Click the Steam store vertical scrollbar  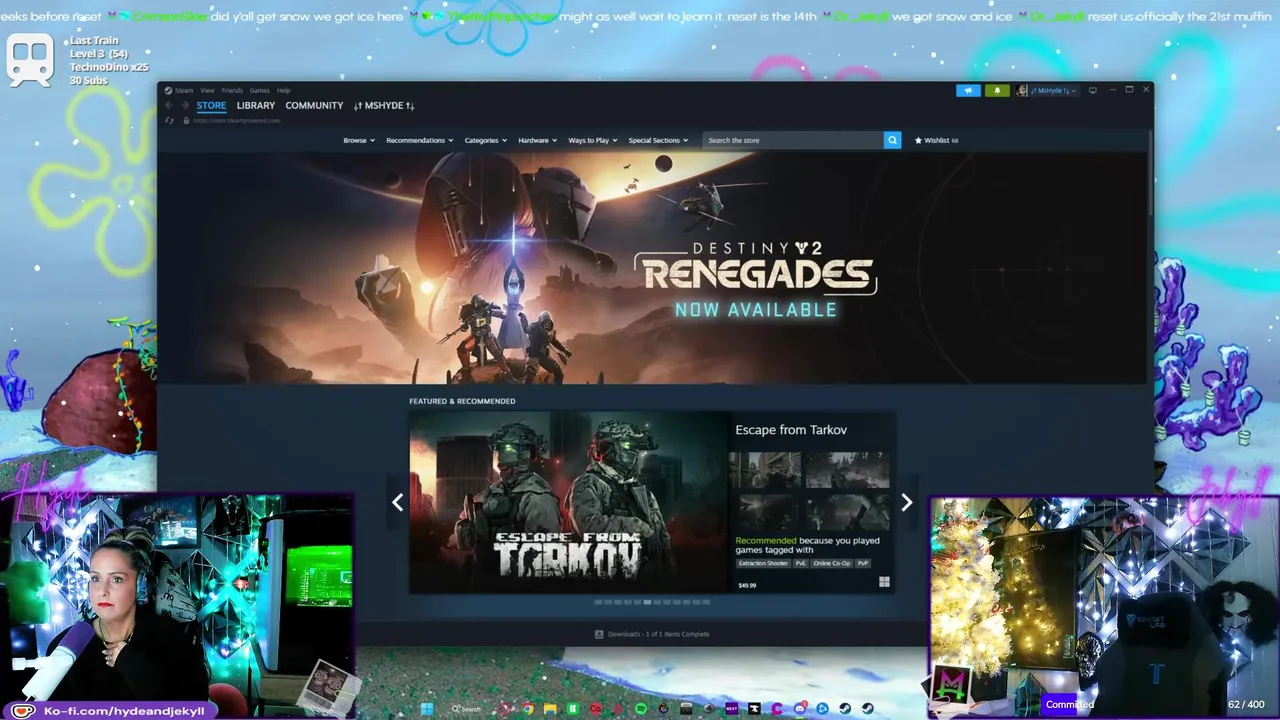point(1150,170)
